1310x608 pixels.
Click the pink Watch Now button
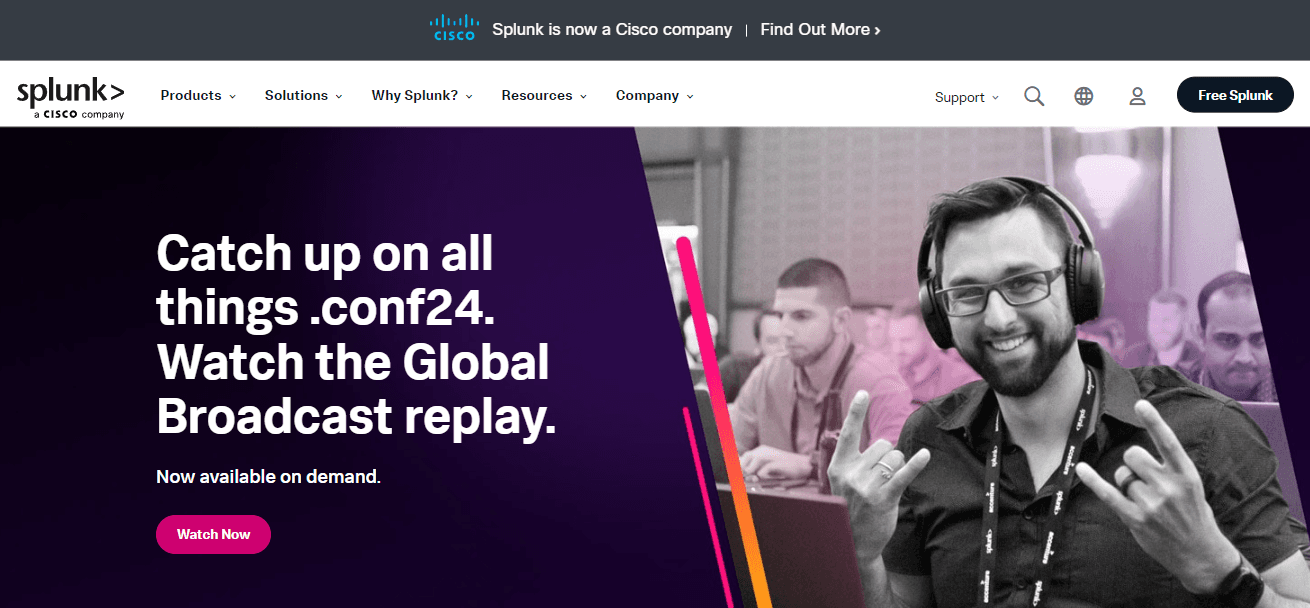coord(213,534)
